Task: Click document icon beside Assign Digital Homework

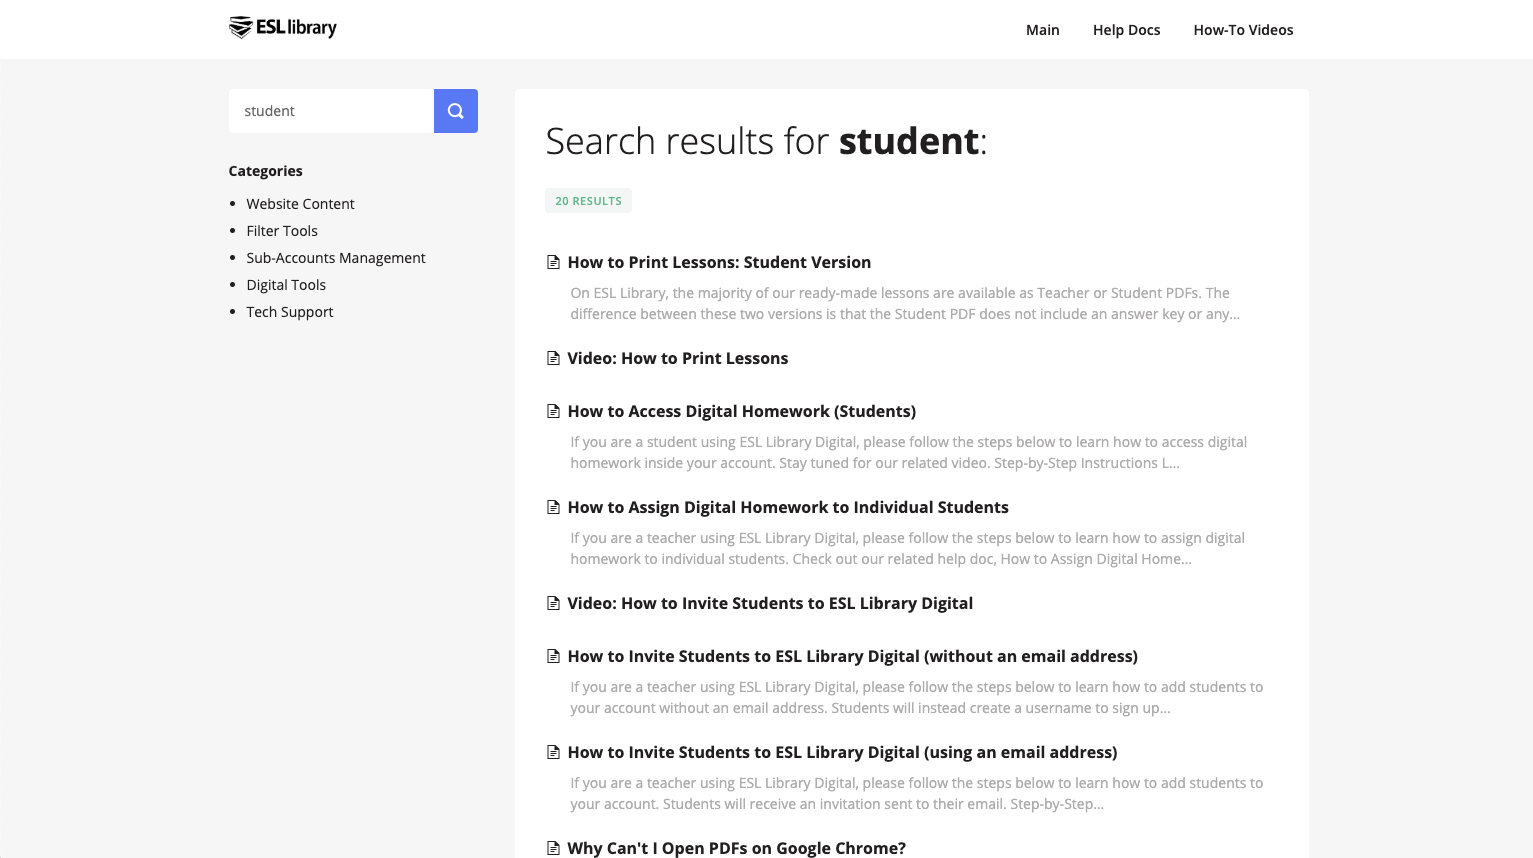Action: pos(553,507)
